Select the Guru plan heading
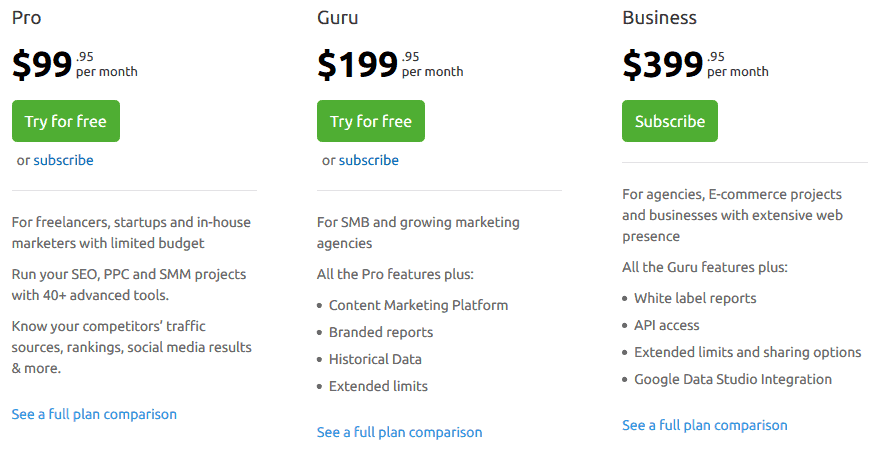 [337, 18]
